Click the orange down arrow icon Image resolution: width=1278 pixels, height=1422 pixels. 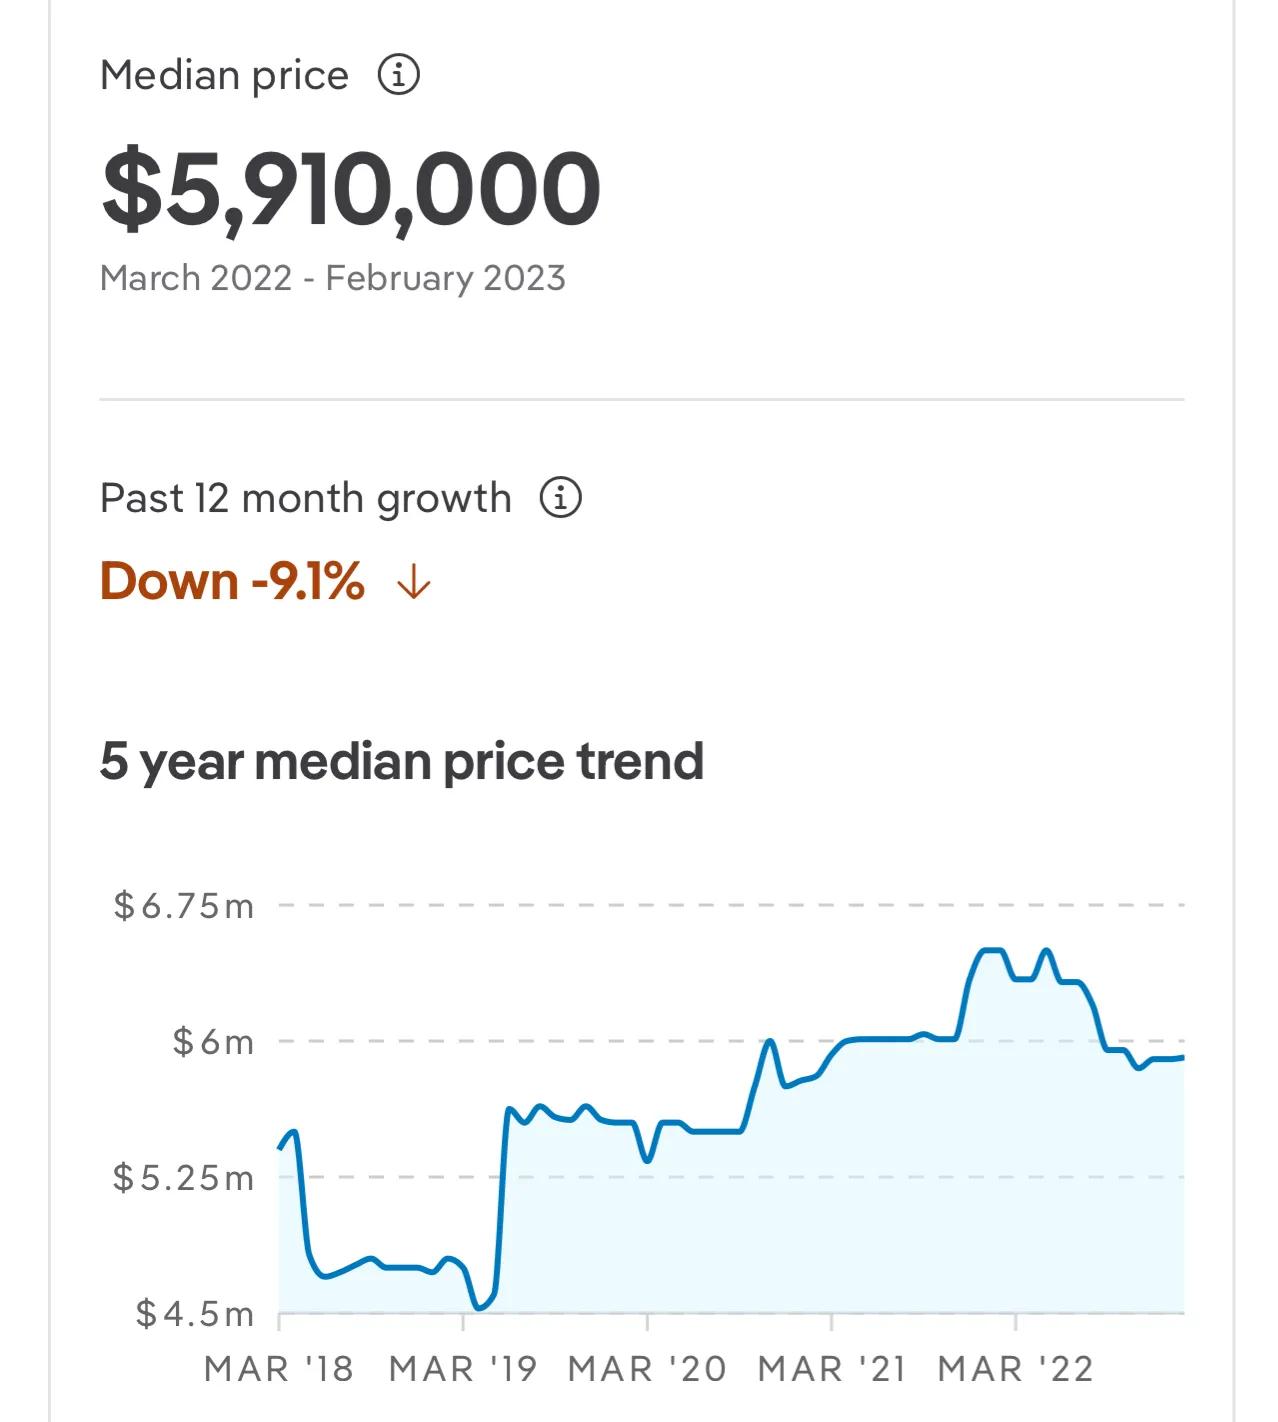(x=413, y=582)
